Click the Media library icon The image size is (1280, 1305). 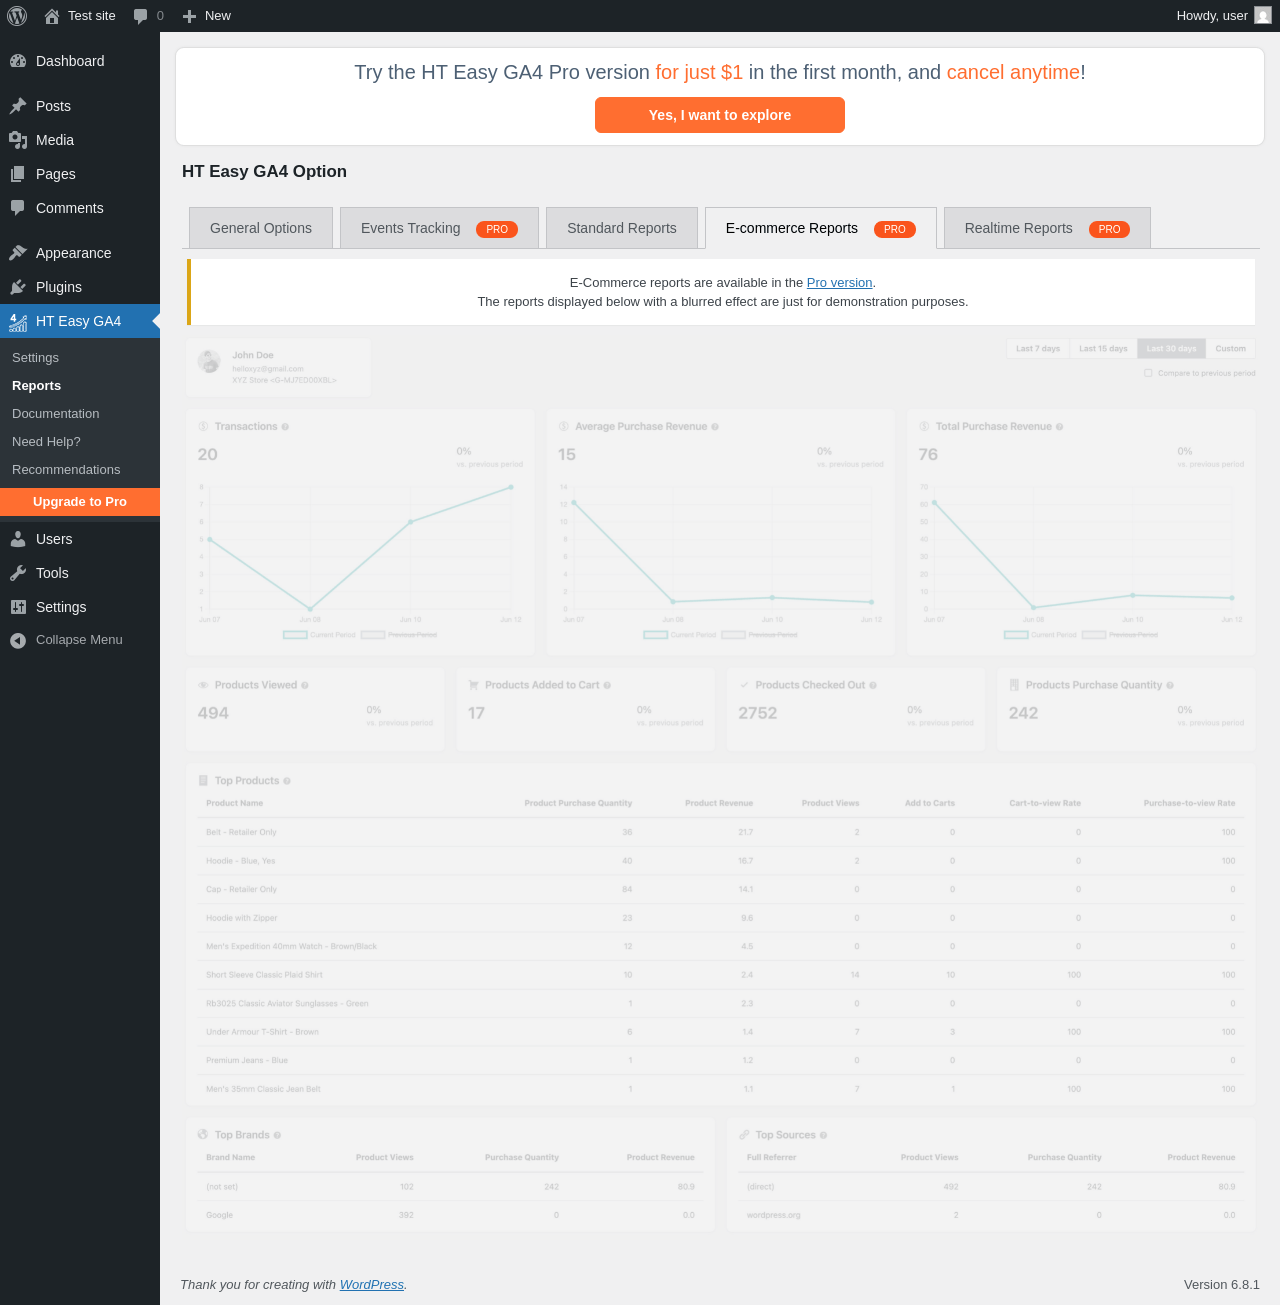click(18, 140)
